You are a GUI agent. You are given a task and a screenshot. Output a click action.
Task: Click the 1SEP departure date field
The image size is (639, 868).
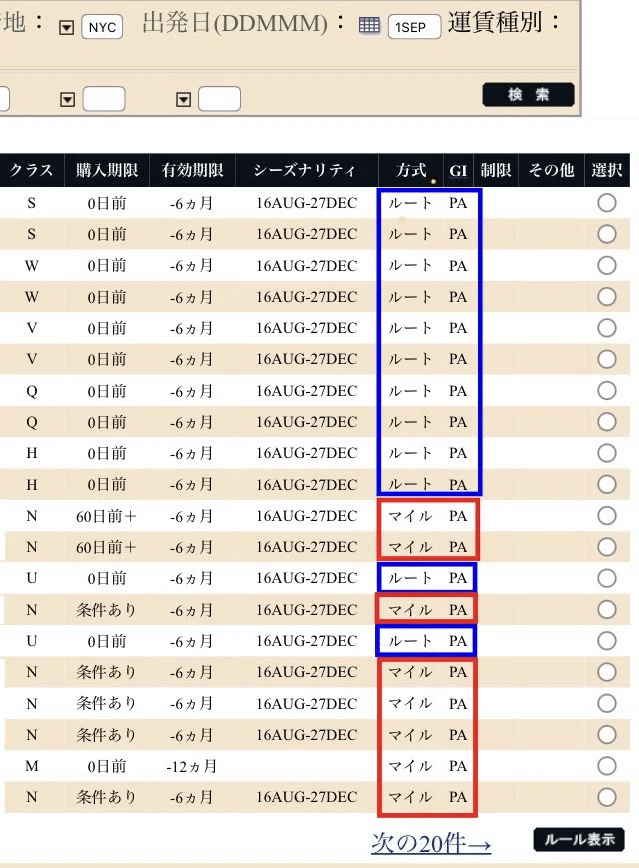click(414, 27)
